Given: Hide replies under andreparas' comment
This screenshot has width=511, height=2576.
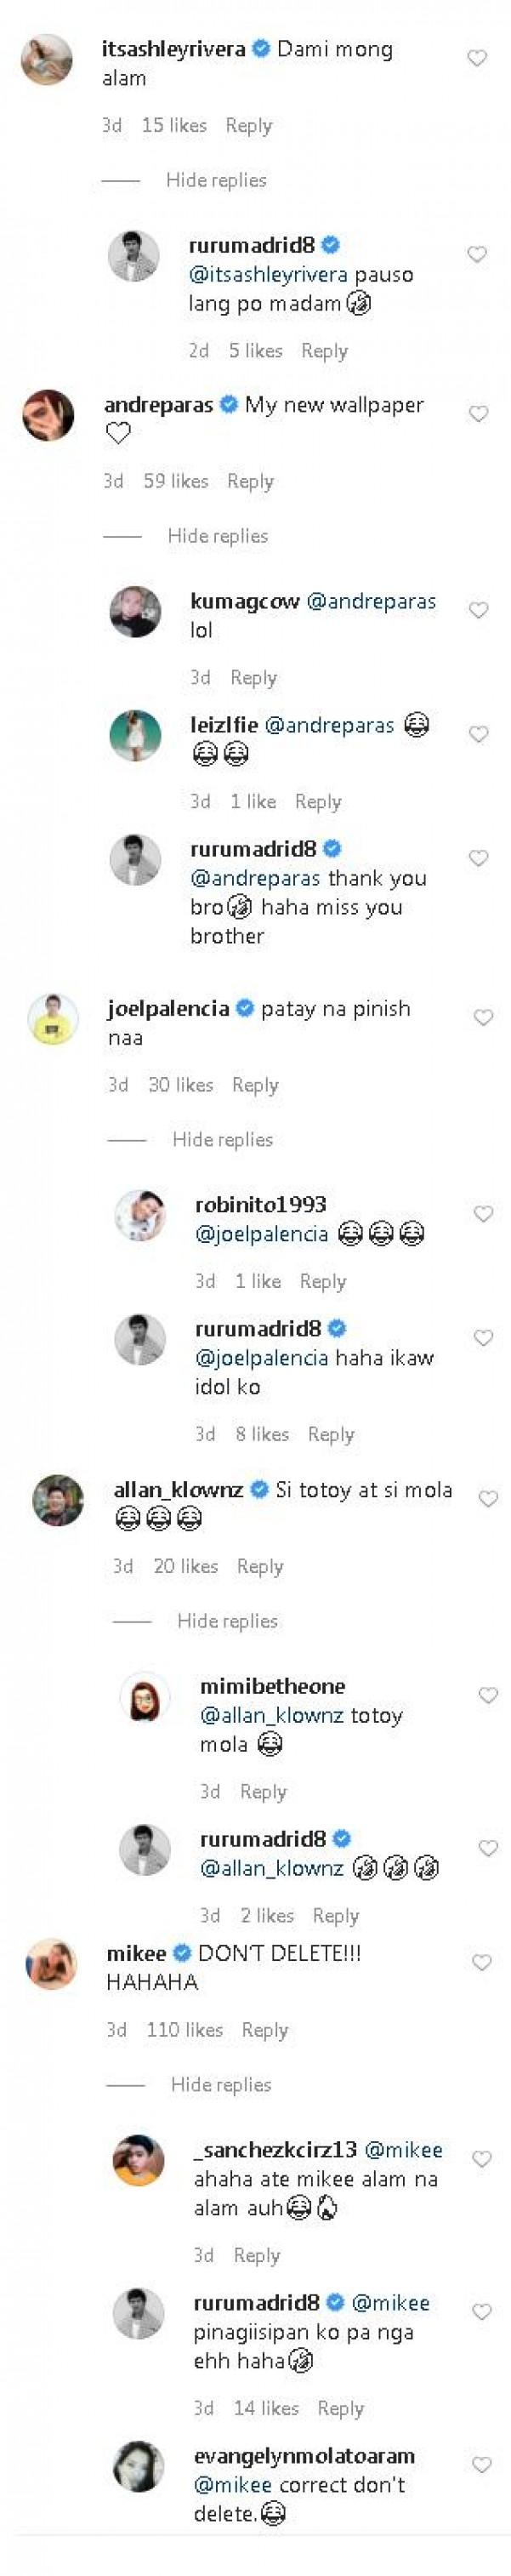Looking at the screenshot, I should (217, 536).
